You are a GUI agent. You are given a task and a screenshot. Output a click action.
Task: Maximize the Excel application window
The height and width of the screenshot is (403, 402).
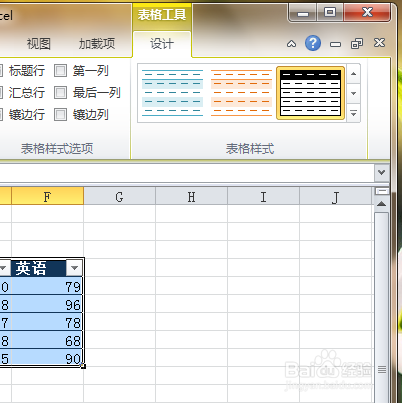coord(330,13)
